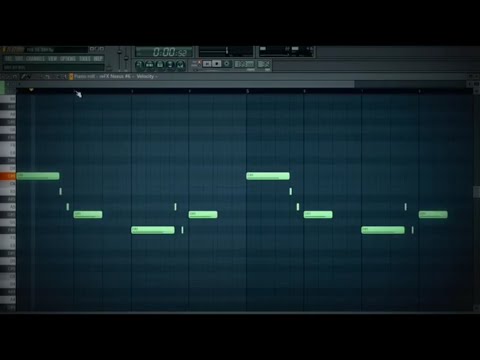Open the VIEW menu
The width and height of the screenshot is (480, 360).
pyautogui.click(x=52, y=59)
